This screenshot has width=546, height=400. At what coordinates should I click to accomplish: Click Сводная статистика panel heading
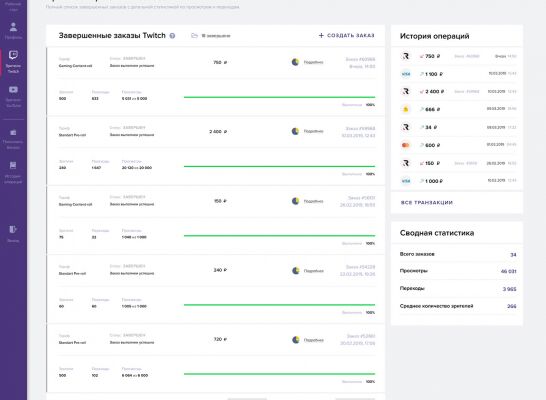[x=437, y=233]
